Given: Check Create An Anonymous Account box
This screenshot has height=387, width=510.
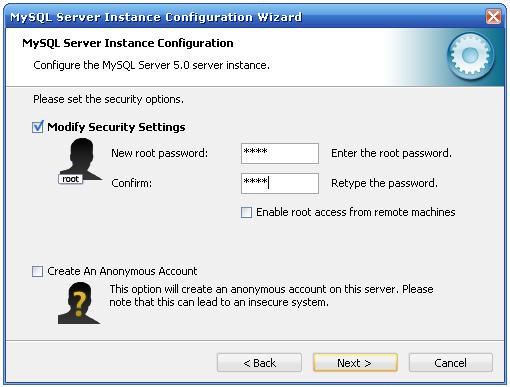Looking at the screenshot, I should tap(37, 271).
